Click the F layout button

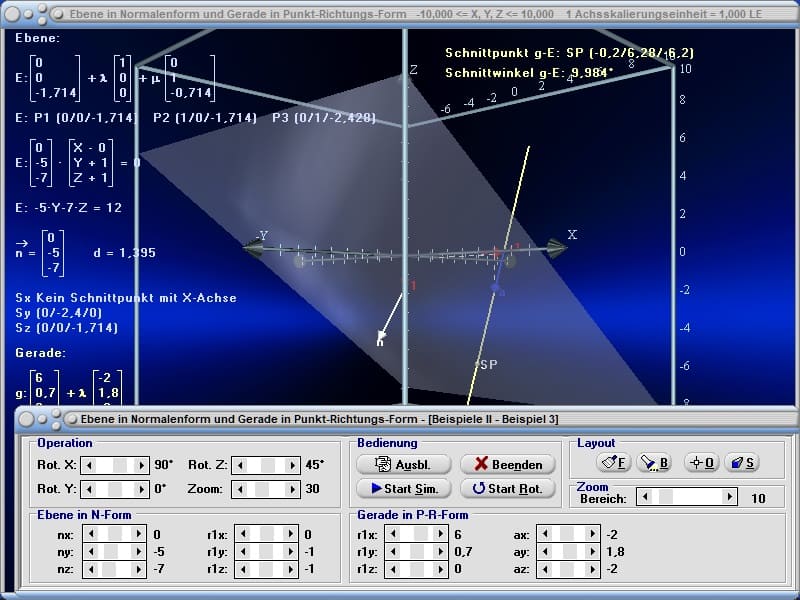click(613, 463)
